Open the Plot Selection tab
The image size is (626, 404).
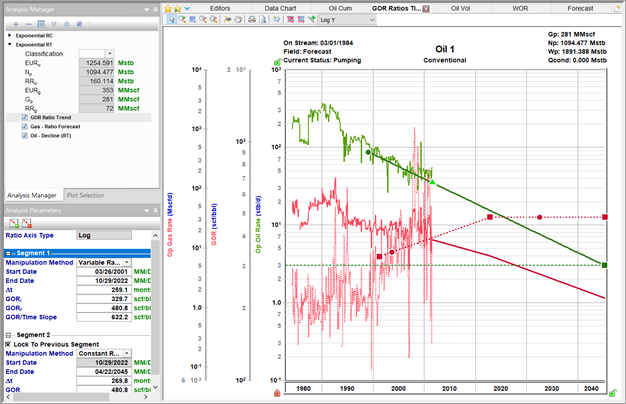tap(85, 195)
